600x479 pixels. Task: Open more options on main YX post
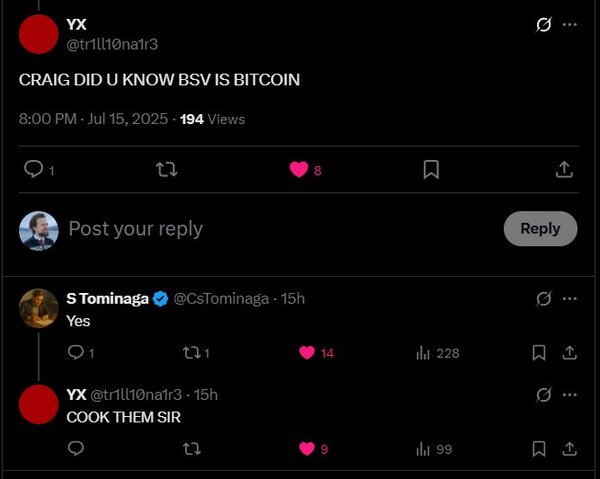(x=570, y=25)
